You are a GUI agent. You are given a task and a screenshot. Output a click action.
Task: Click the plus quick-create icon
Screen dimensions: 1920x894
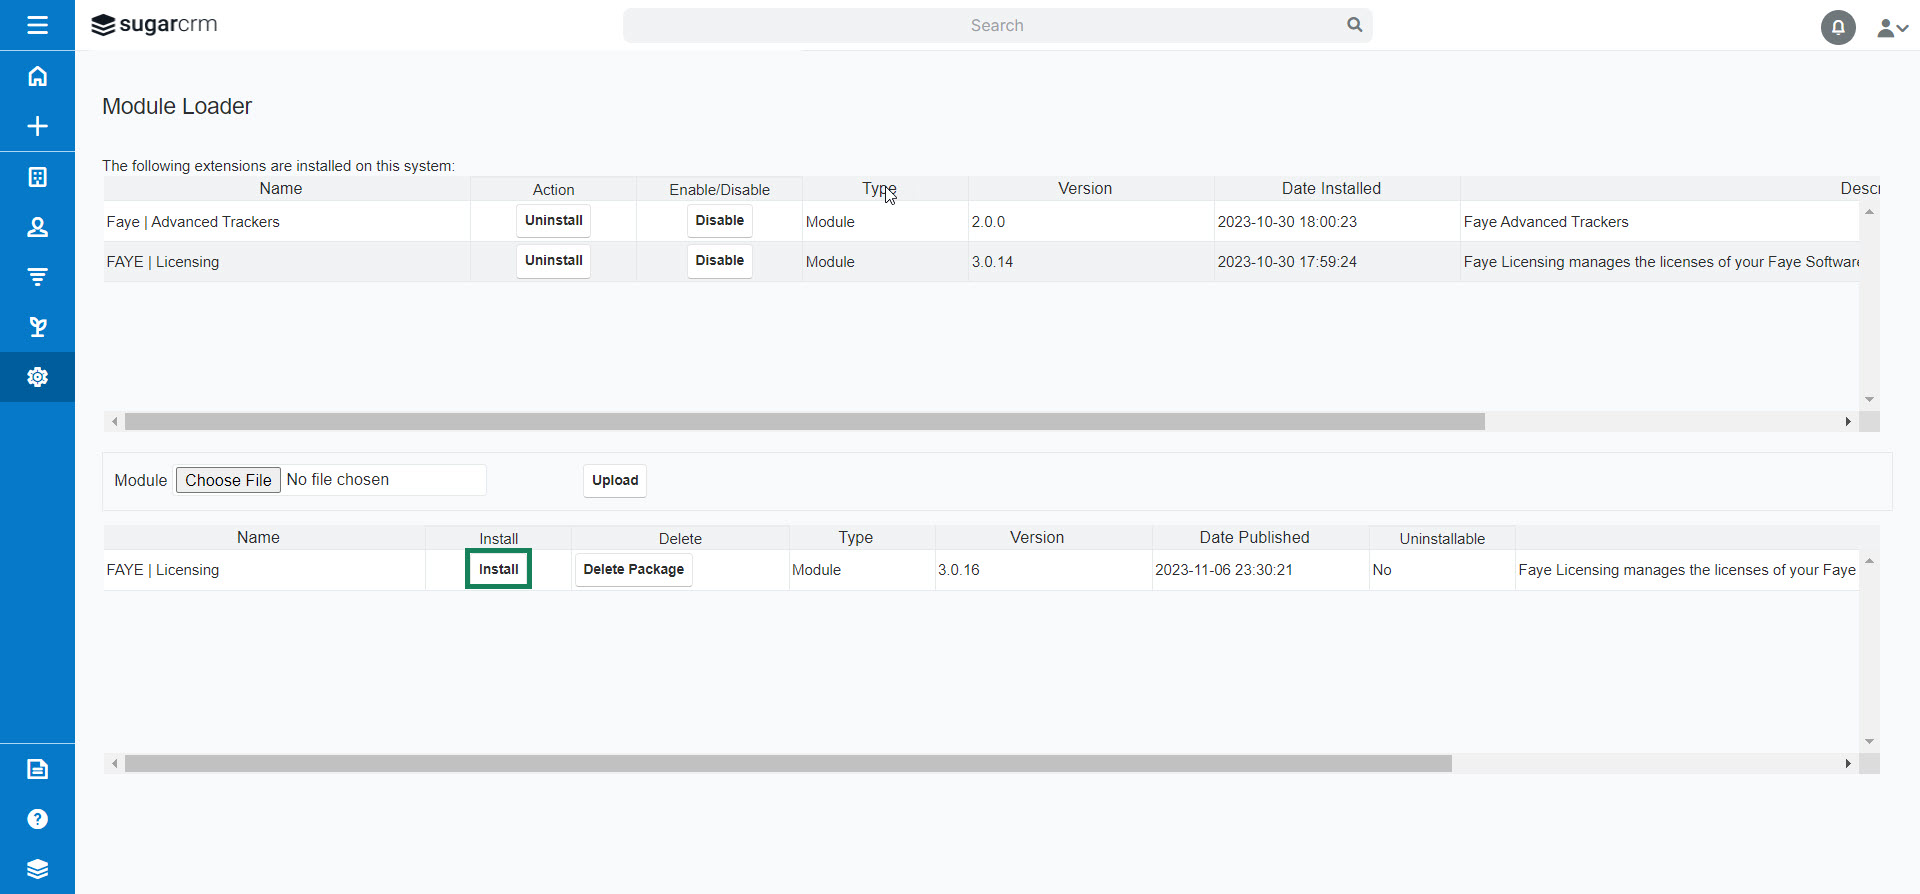tap(37, 126)
